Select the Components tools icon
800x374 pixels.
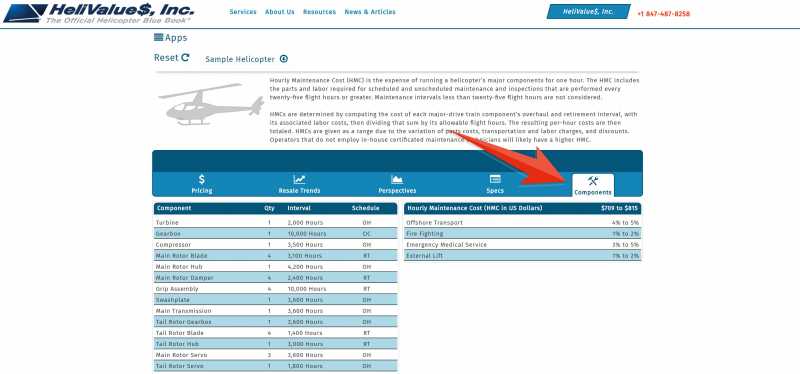click(x=592, y=181)
